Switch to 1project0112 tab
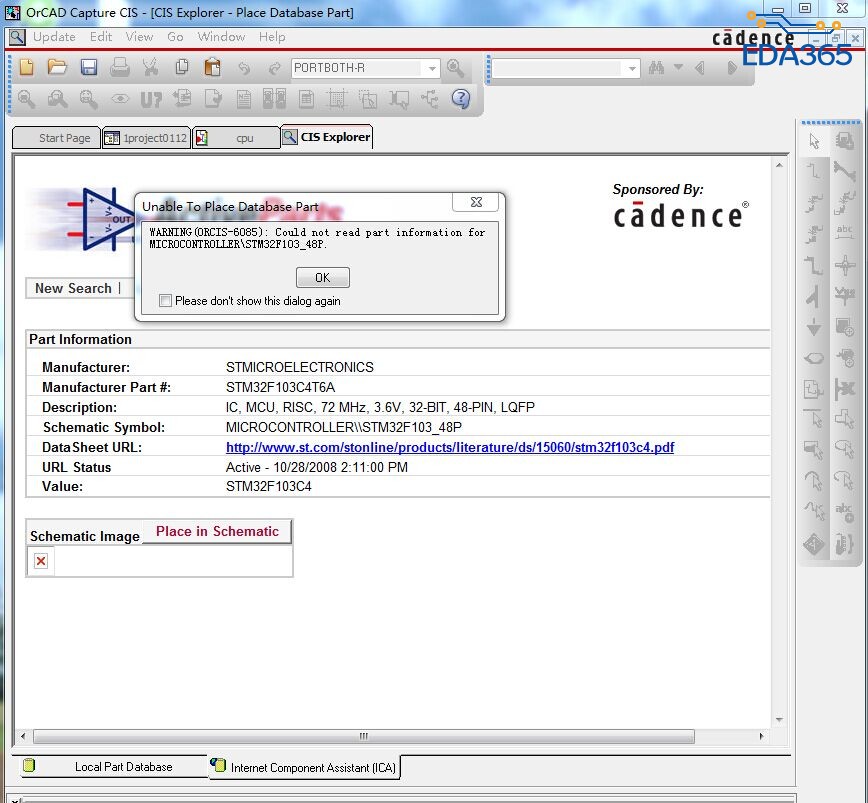Viewport: 868px width, 803px height. [x=147, y=138]
